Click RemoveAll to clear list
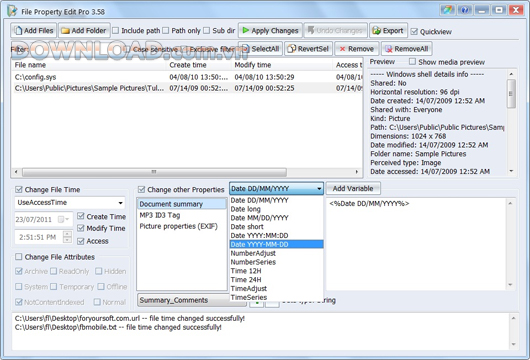This screenshot has width=530, height=360. 407,49
